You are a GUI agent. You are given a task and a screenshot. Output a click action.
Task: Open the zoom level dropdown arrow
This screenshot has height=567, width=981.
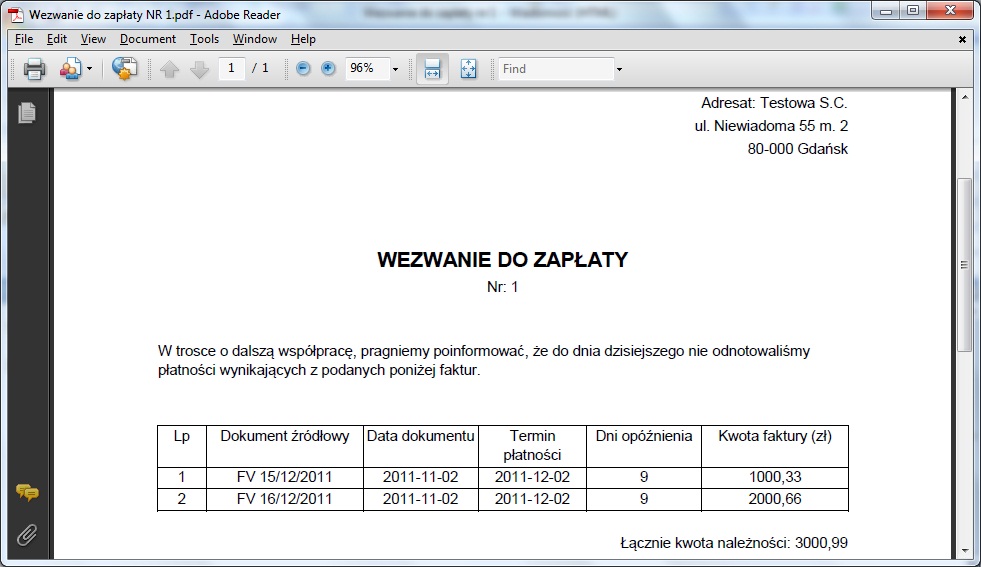click(395, 69)
